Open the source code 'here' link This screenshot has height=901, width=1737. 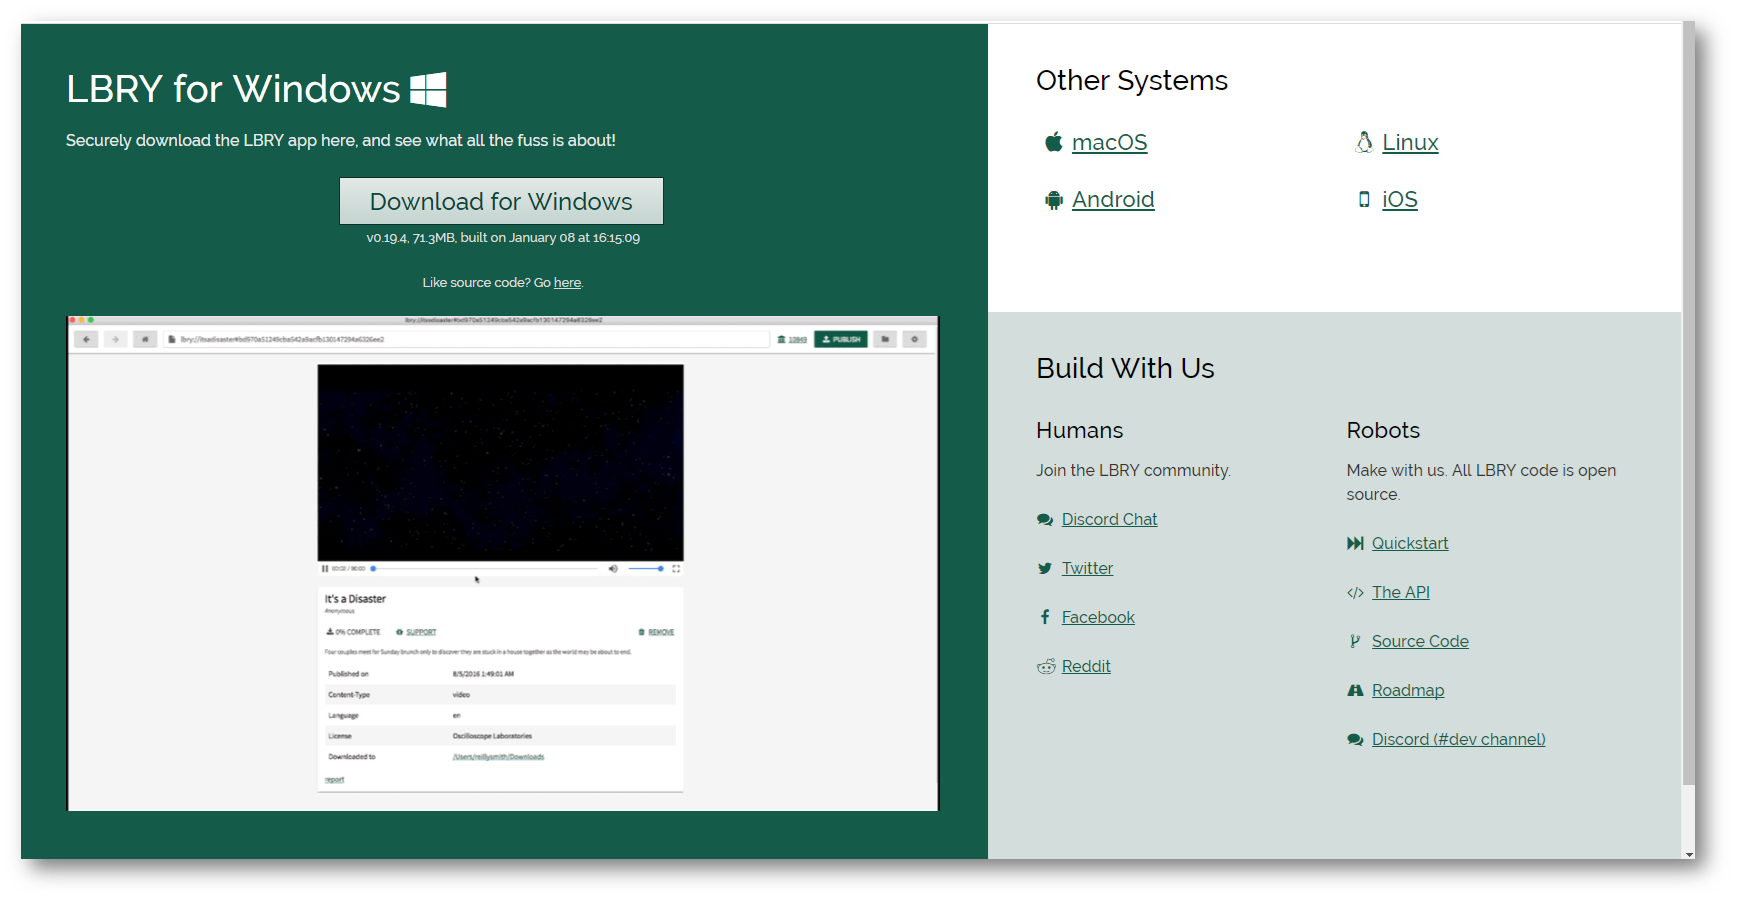567,283
